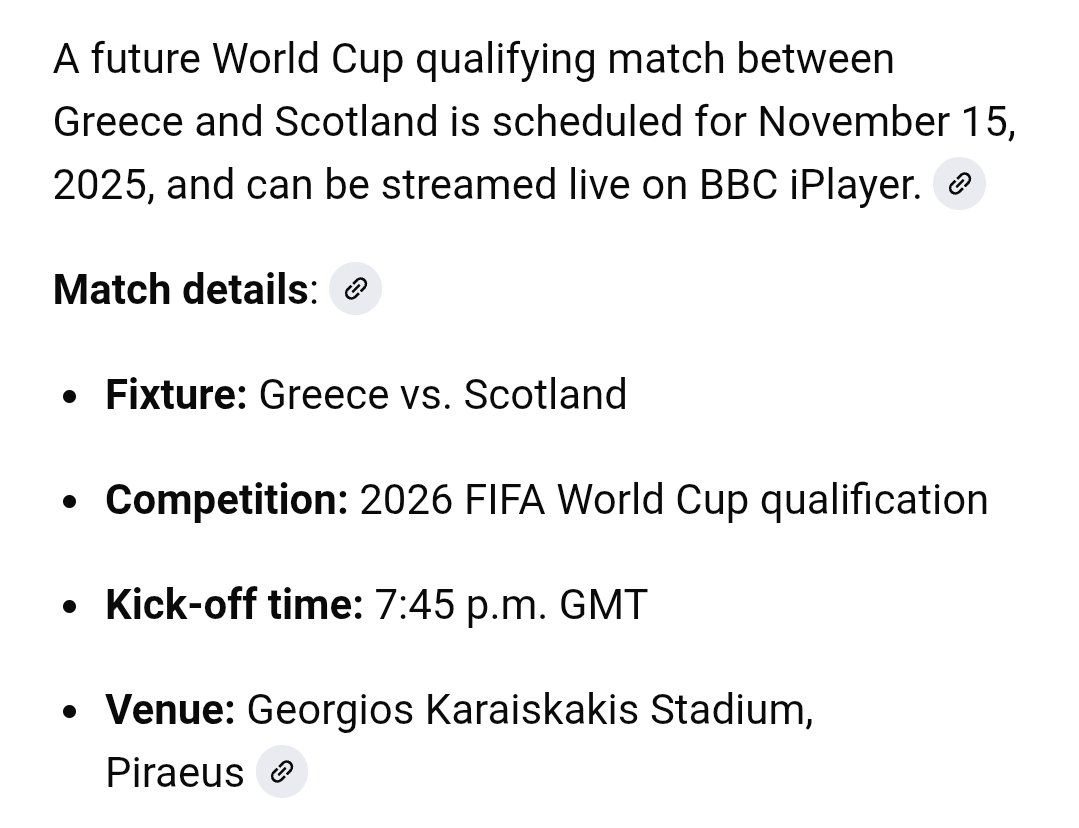Click the November 15 date text
The height and width of the screenshot is (828, 1079).
pos(883,121)
